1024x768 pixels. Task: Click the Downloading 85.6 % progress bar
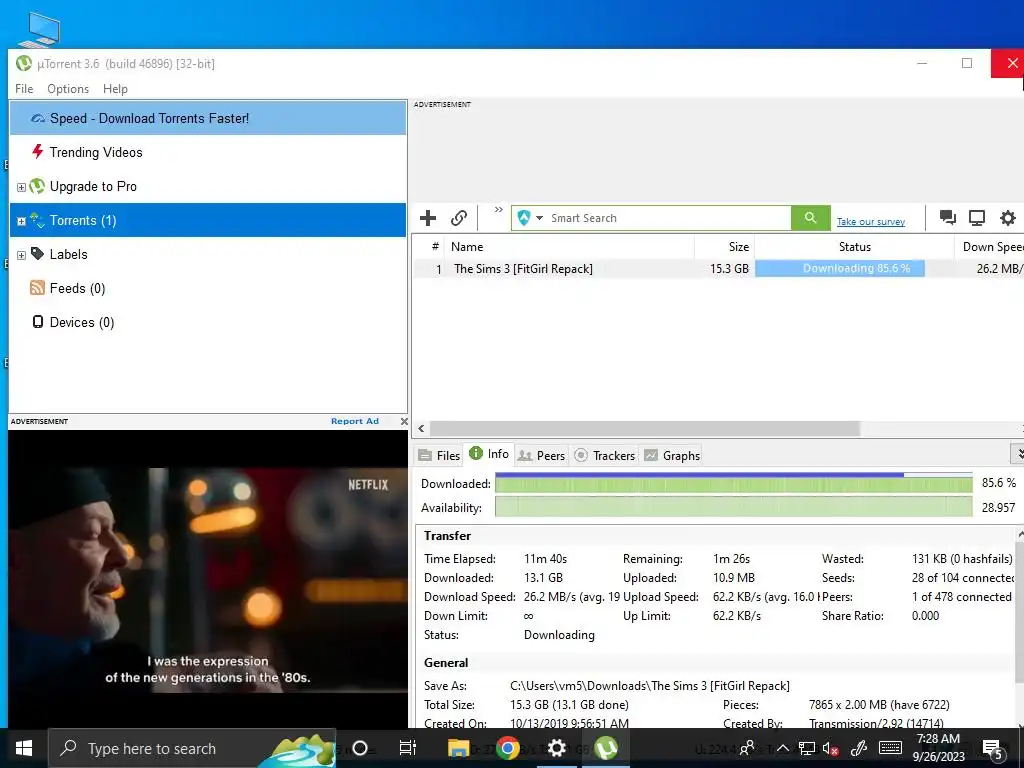pyautogui.click(x=840, y=268)
